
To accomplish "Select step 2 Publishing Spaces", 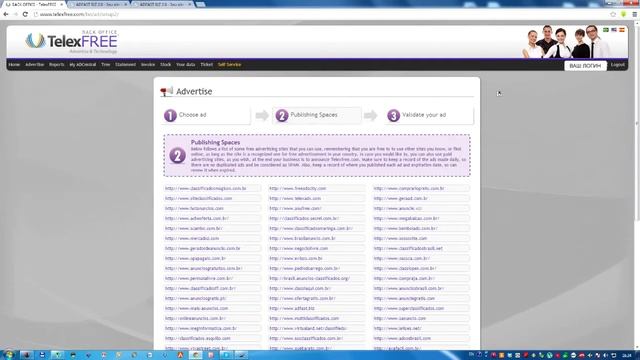I will point(317,116).
